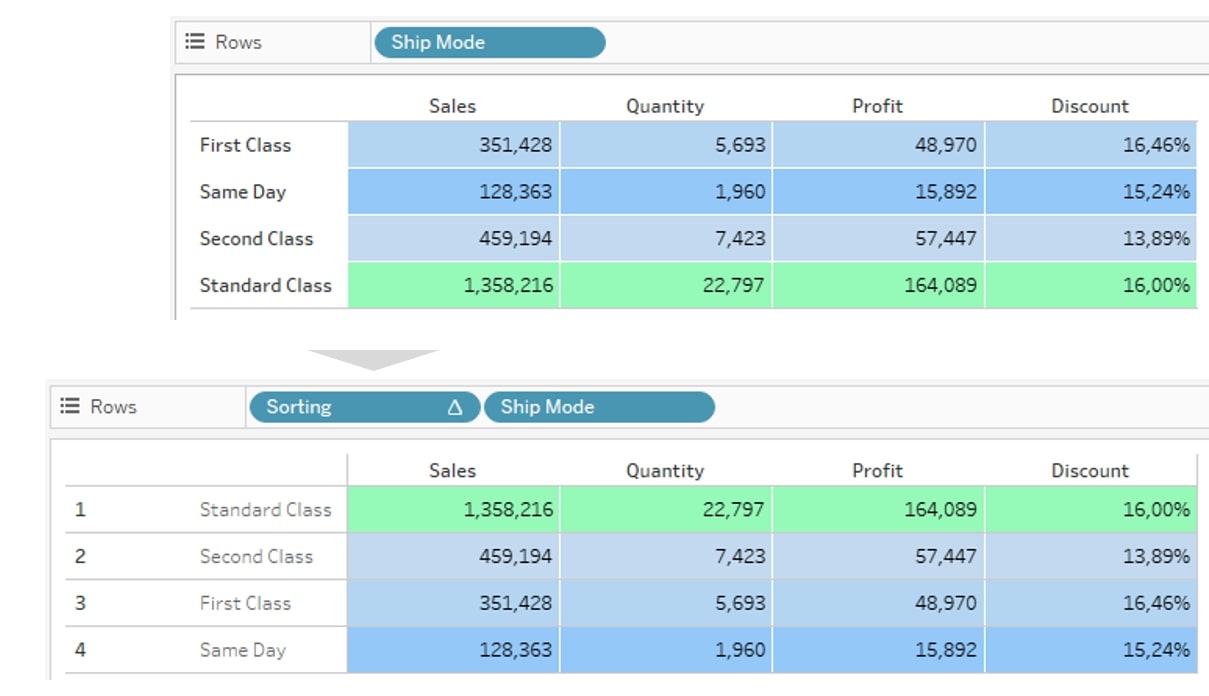Click the Quantity header in upper table
Screen dimensions: 1209x696
(x=665, y=106)
